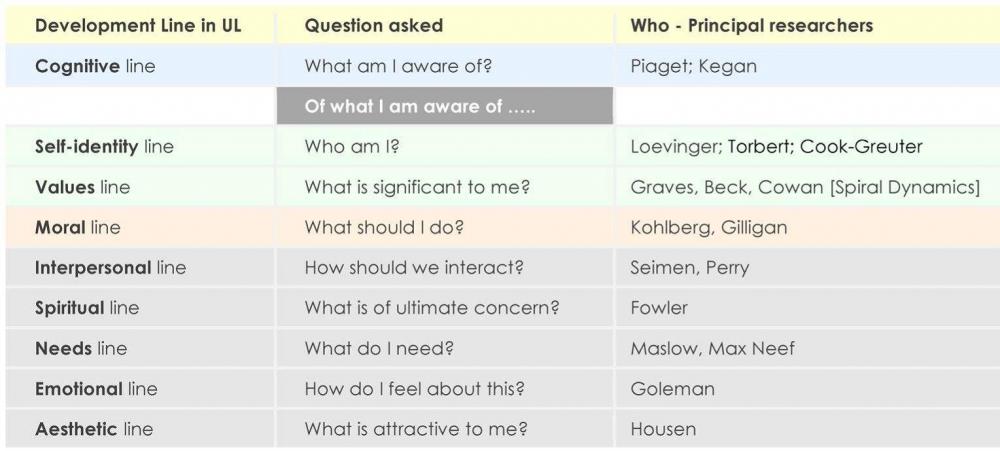Select the 'Emotional line' row label

tap(96, 389)
